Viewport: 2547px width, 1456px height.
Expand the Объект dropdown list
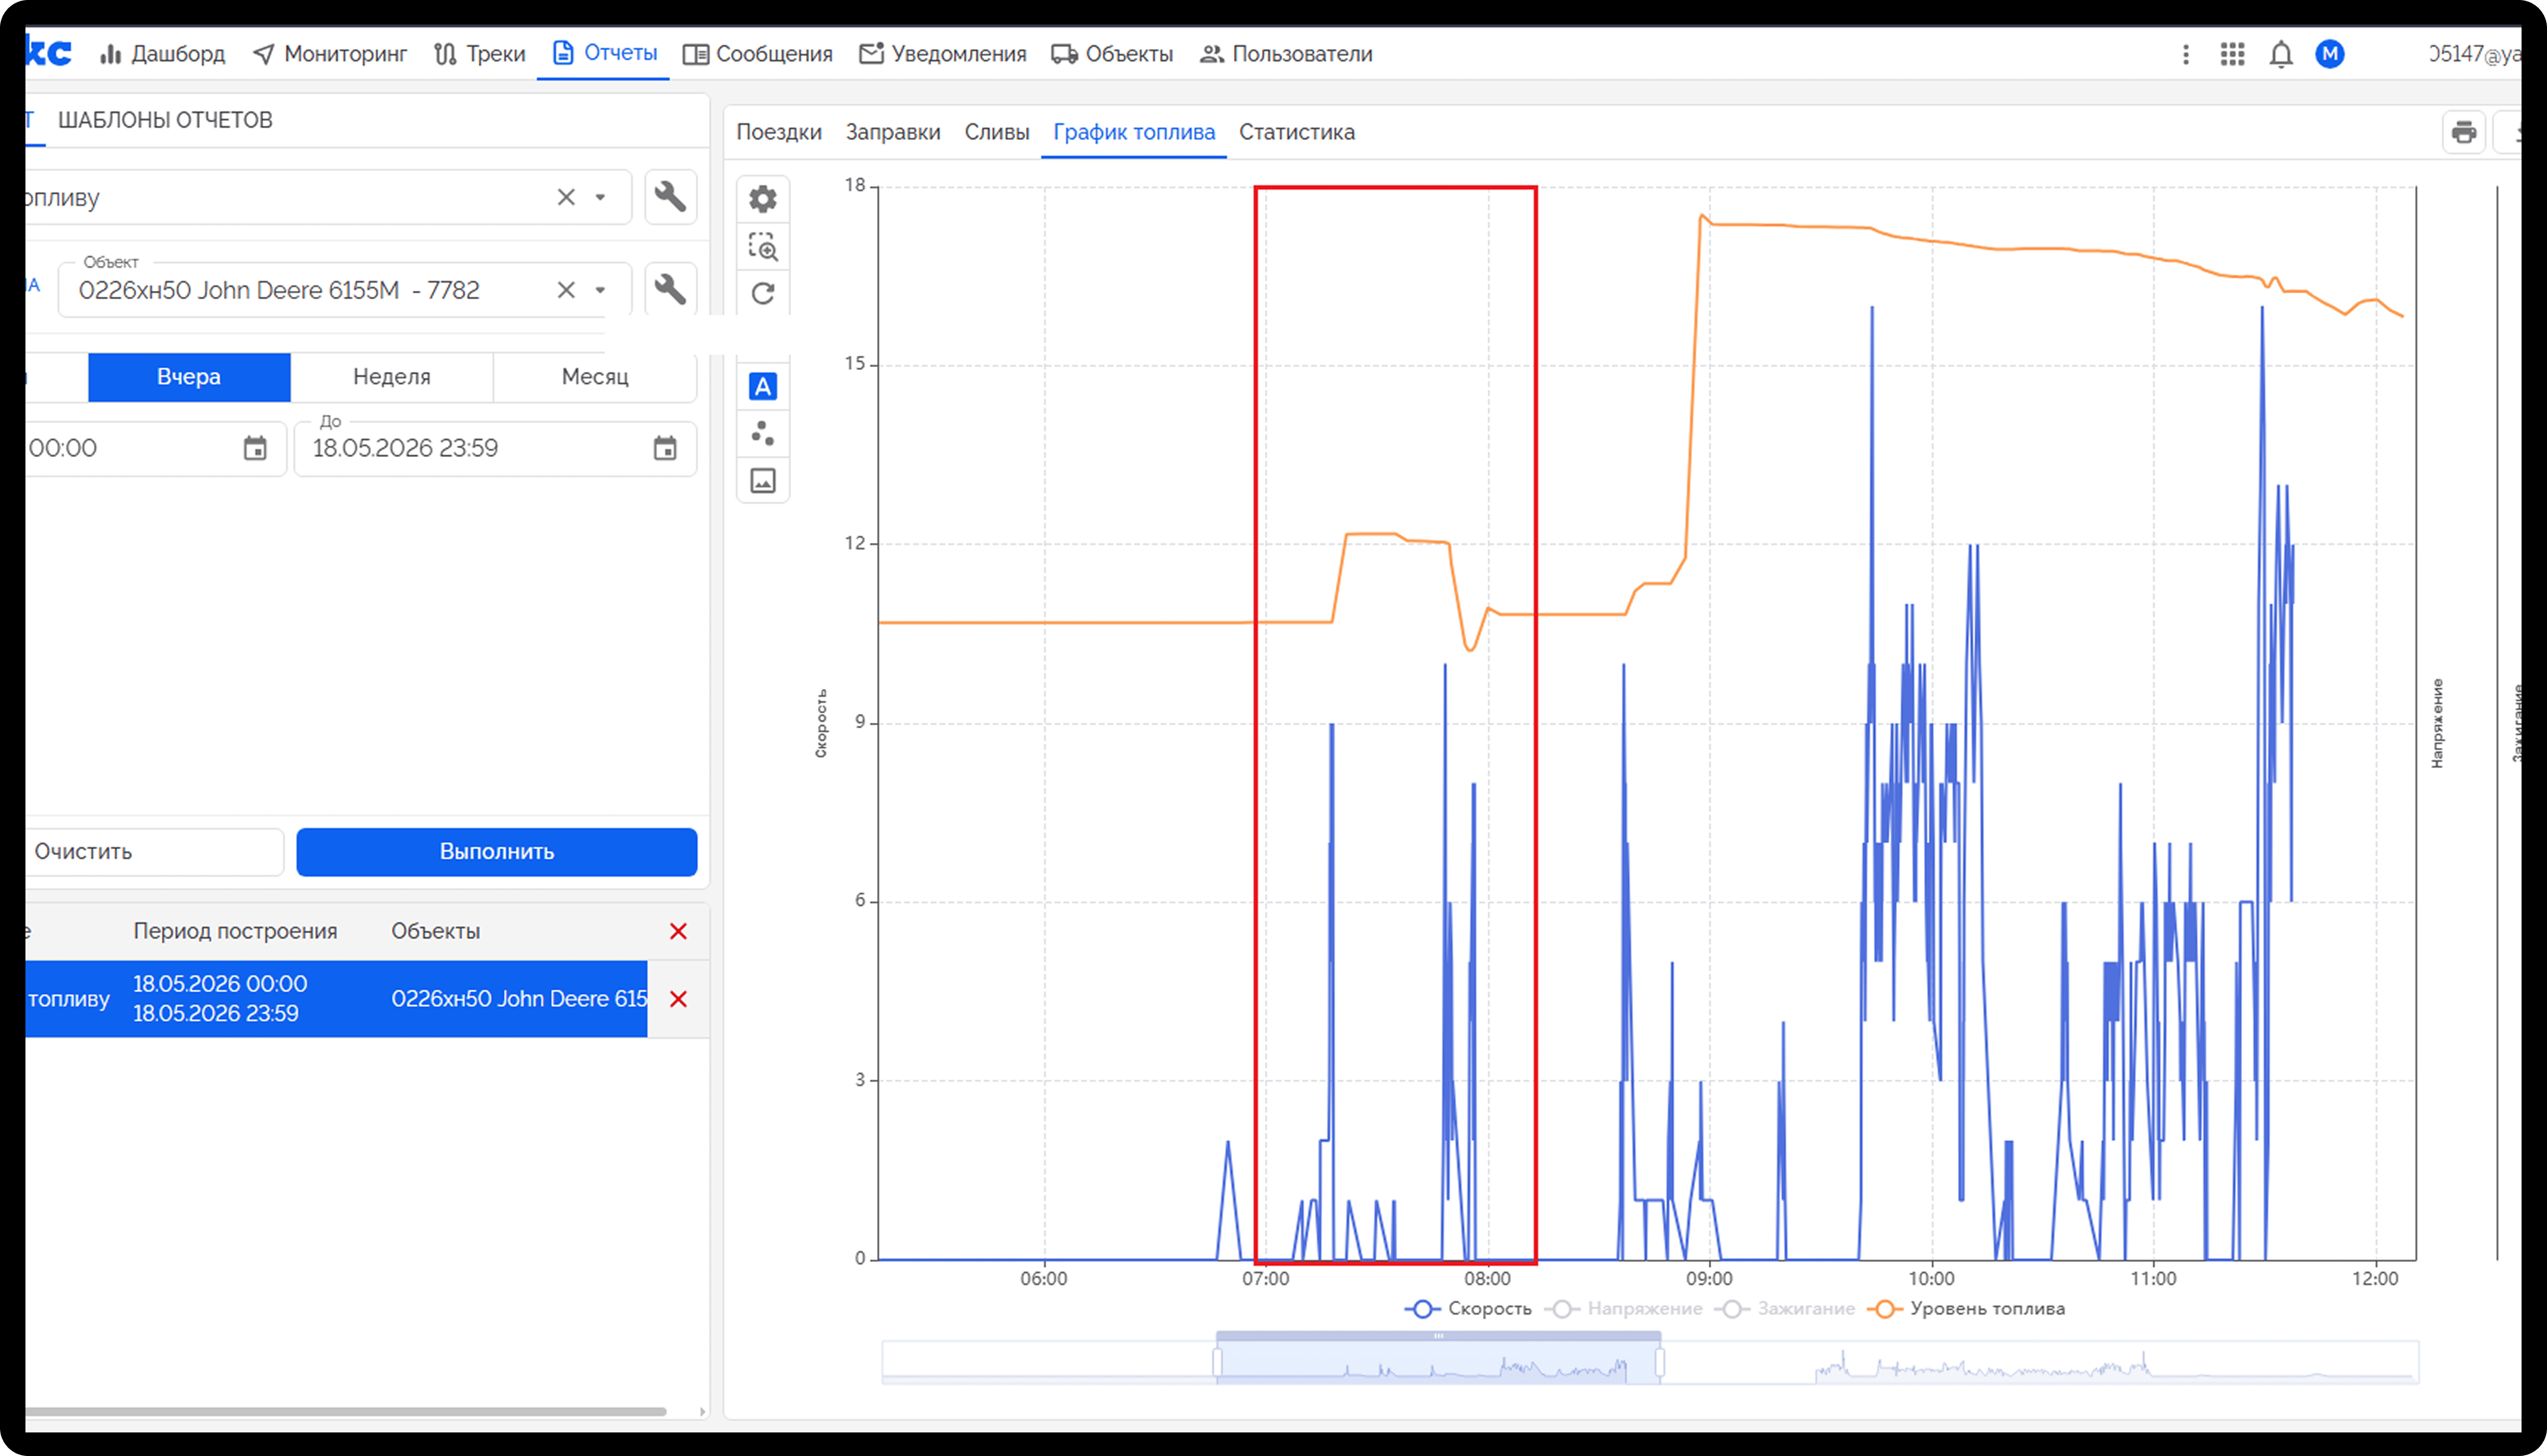tap(600, 290)
